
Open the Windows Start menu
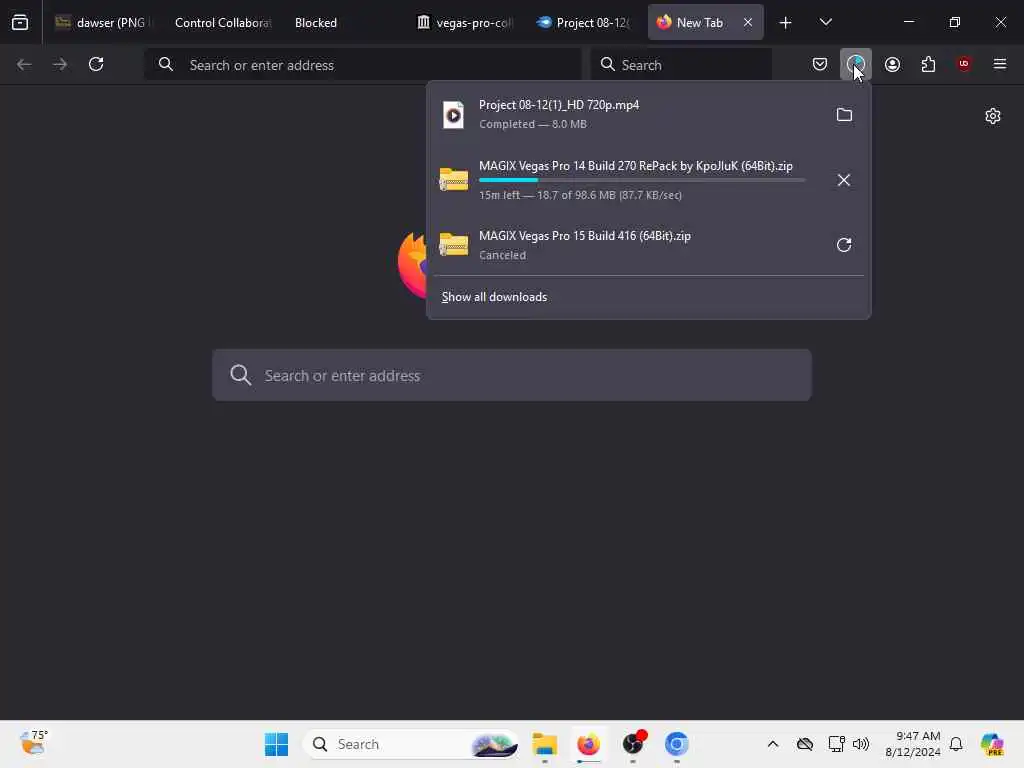click(276, 744)
